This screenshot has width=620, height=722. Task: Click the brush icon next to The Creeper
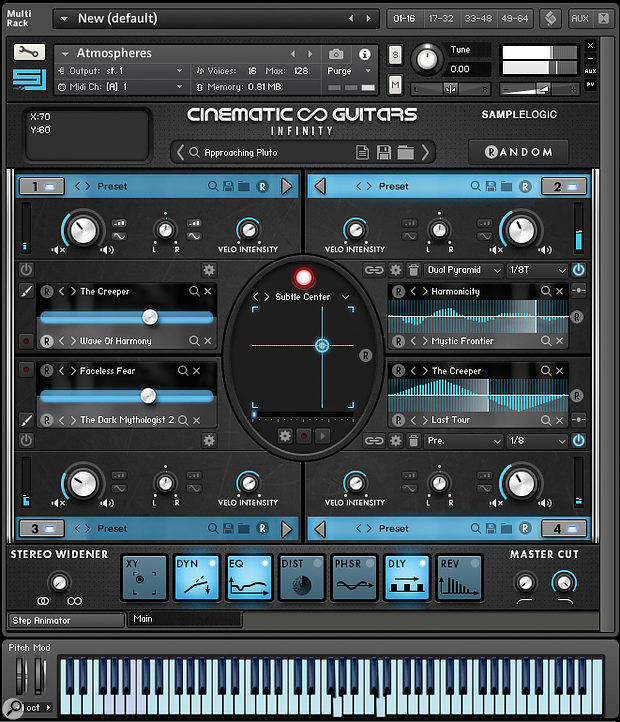coord(26,291)
